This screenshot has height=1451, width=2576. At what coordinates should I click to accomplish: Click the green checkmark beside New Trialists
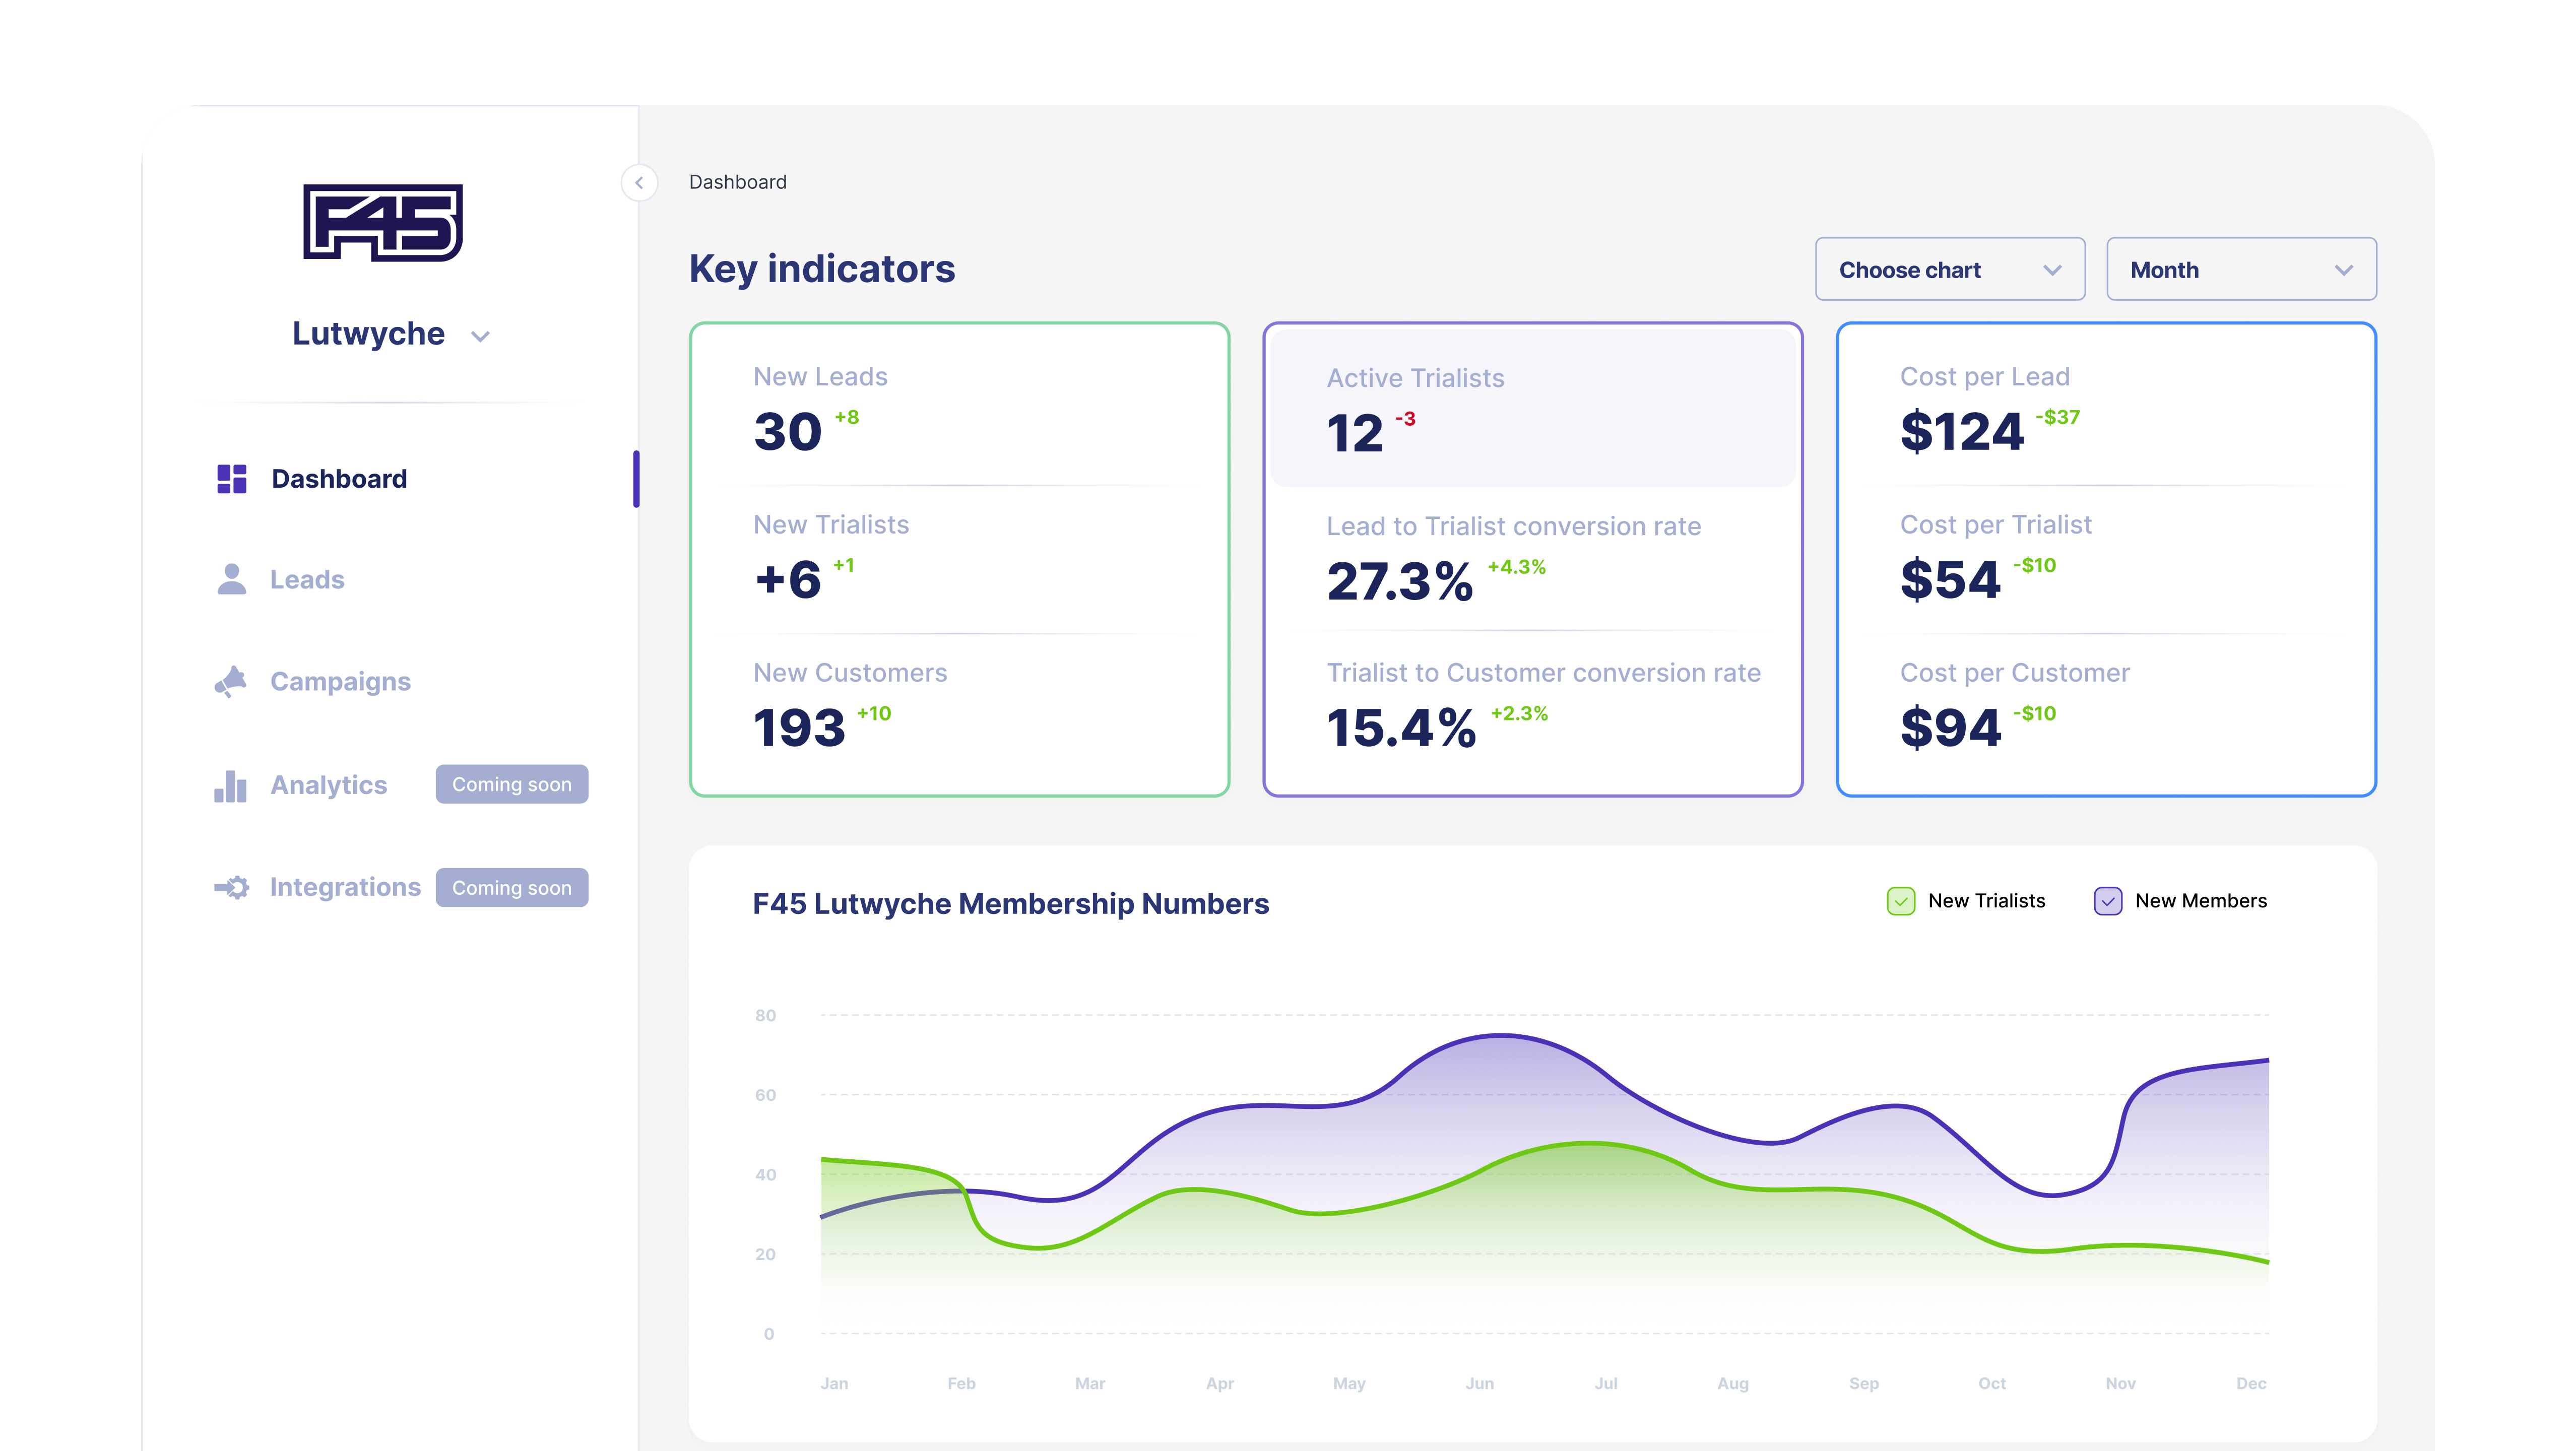click(1901, 901)
